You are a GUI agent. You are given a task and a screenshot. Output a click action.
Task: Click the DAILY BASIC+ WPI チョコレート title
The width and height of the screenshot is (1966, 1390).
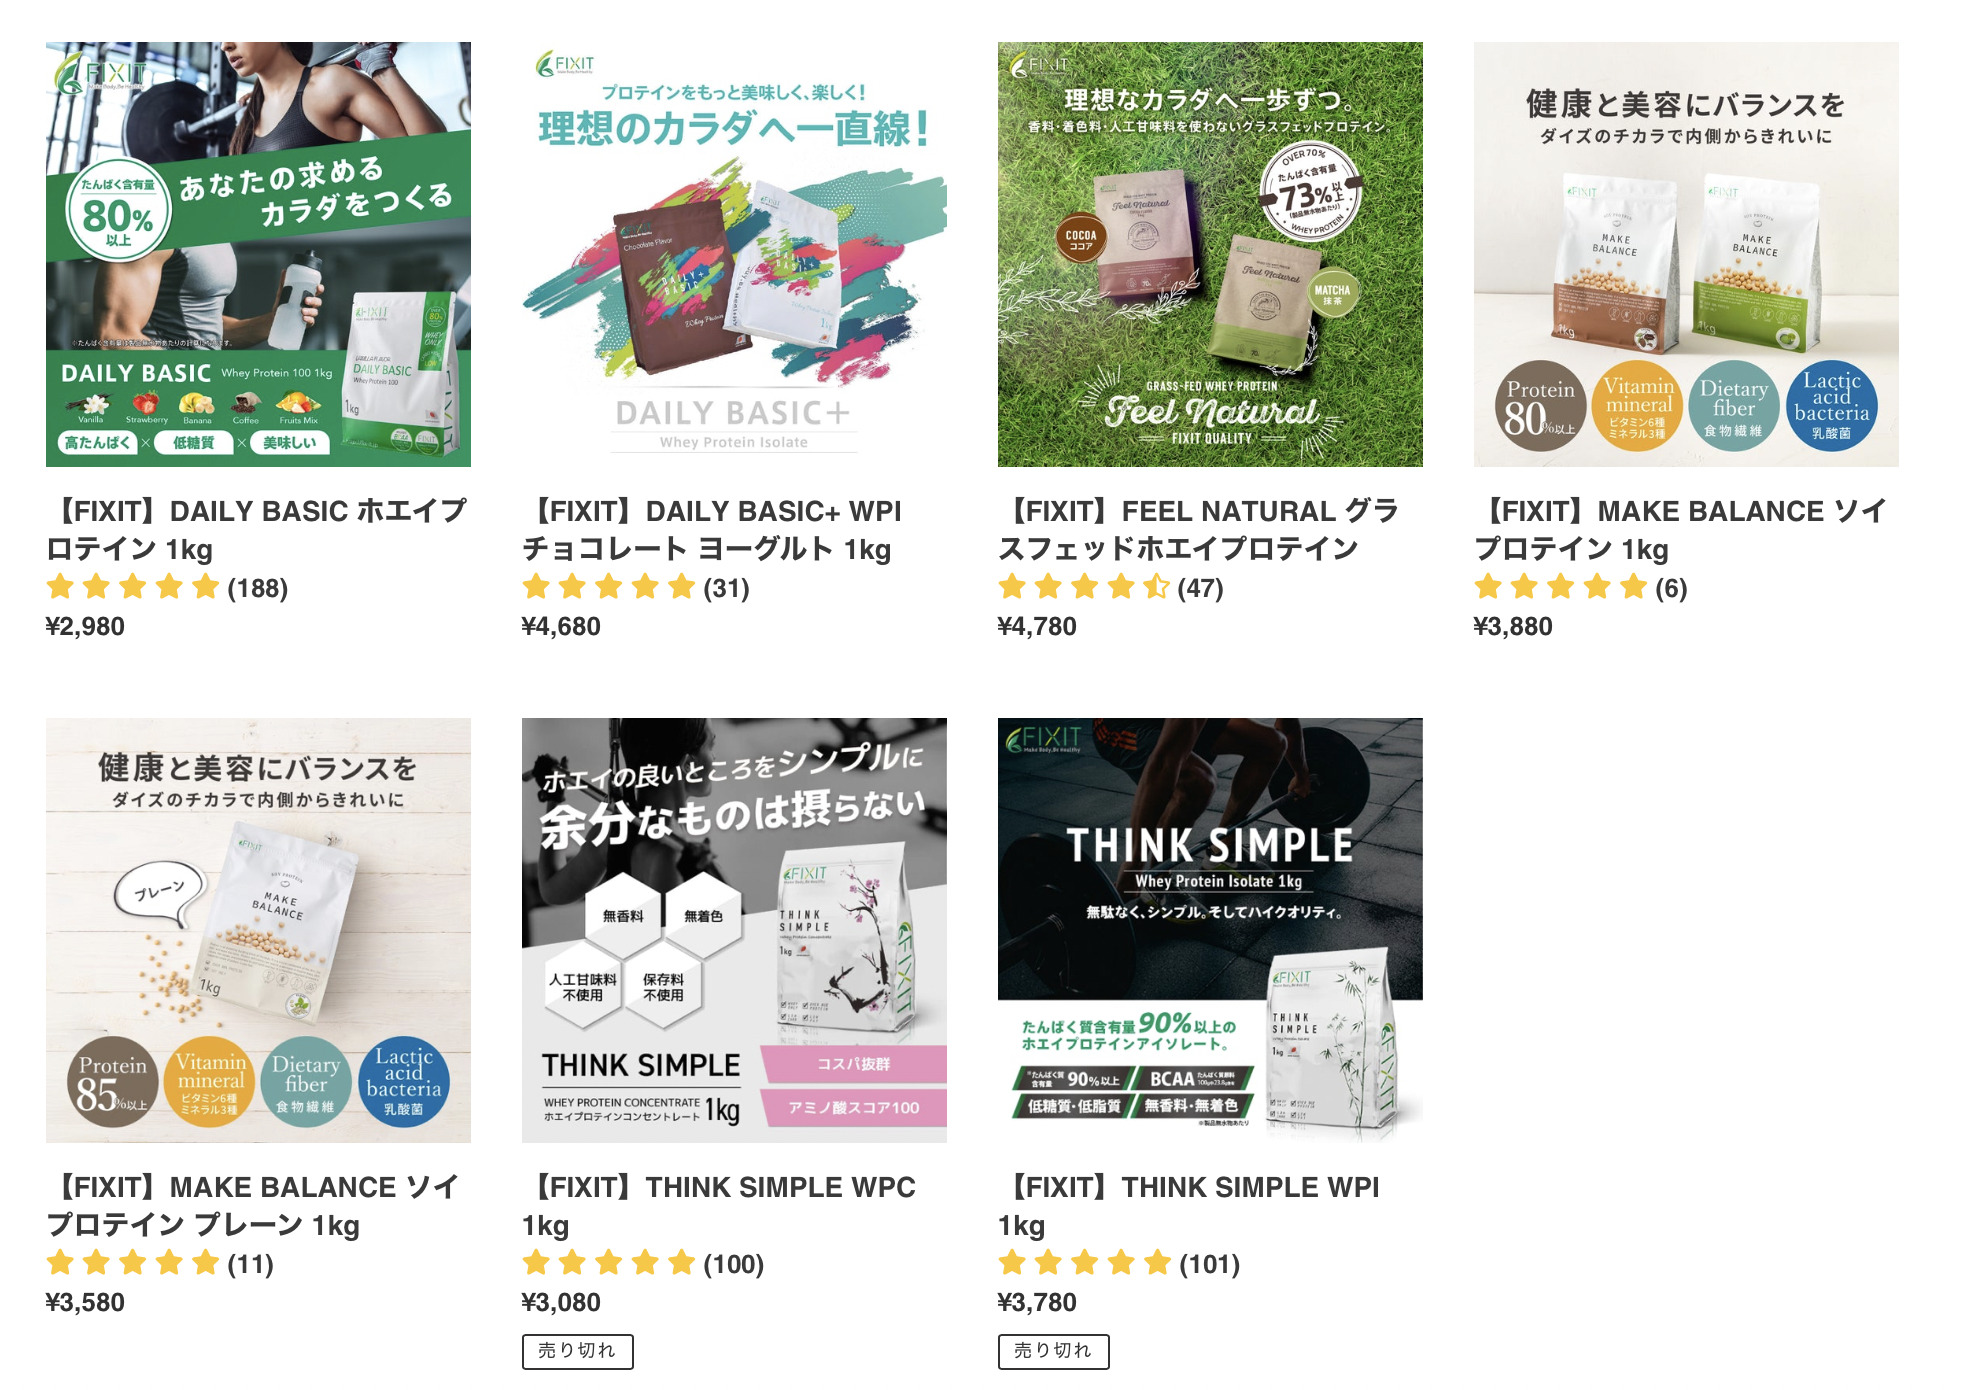711,530
